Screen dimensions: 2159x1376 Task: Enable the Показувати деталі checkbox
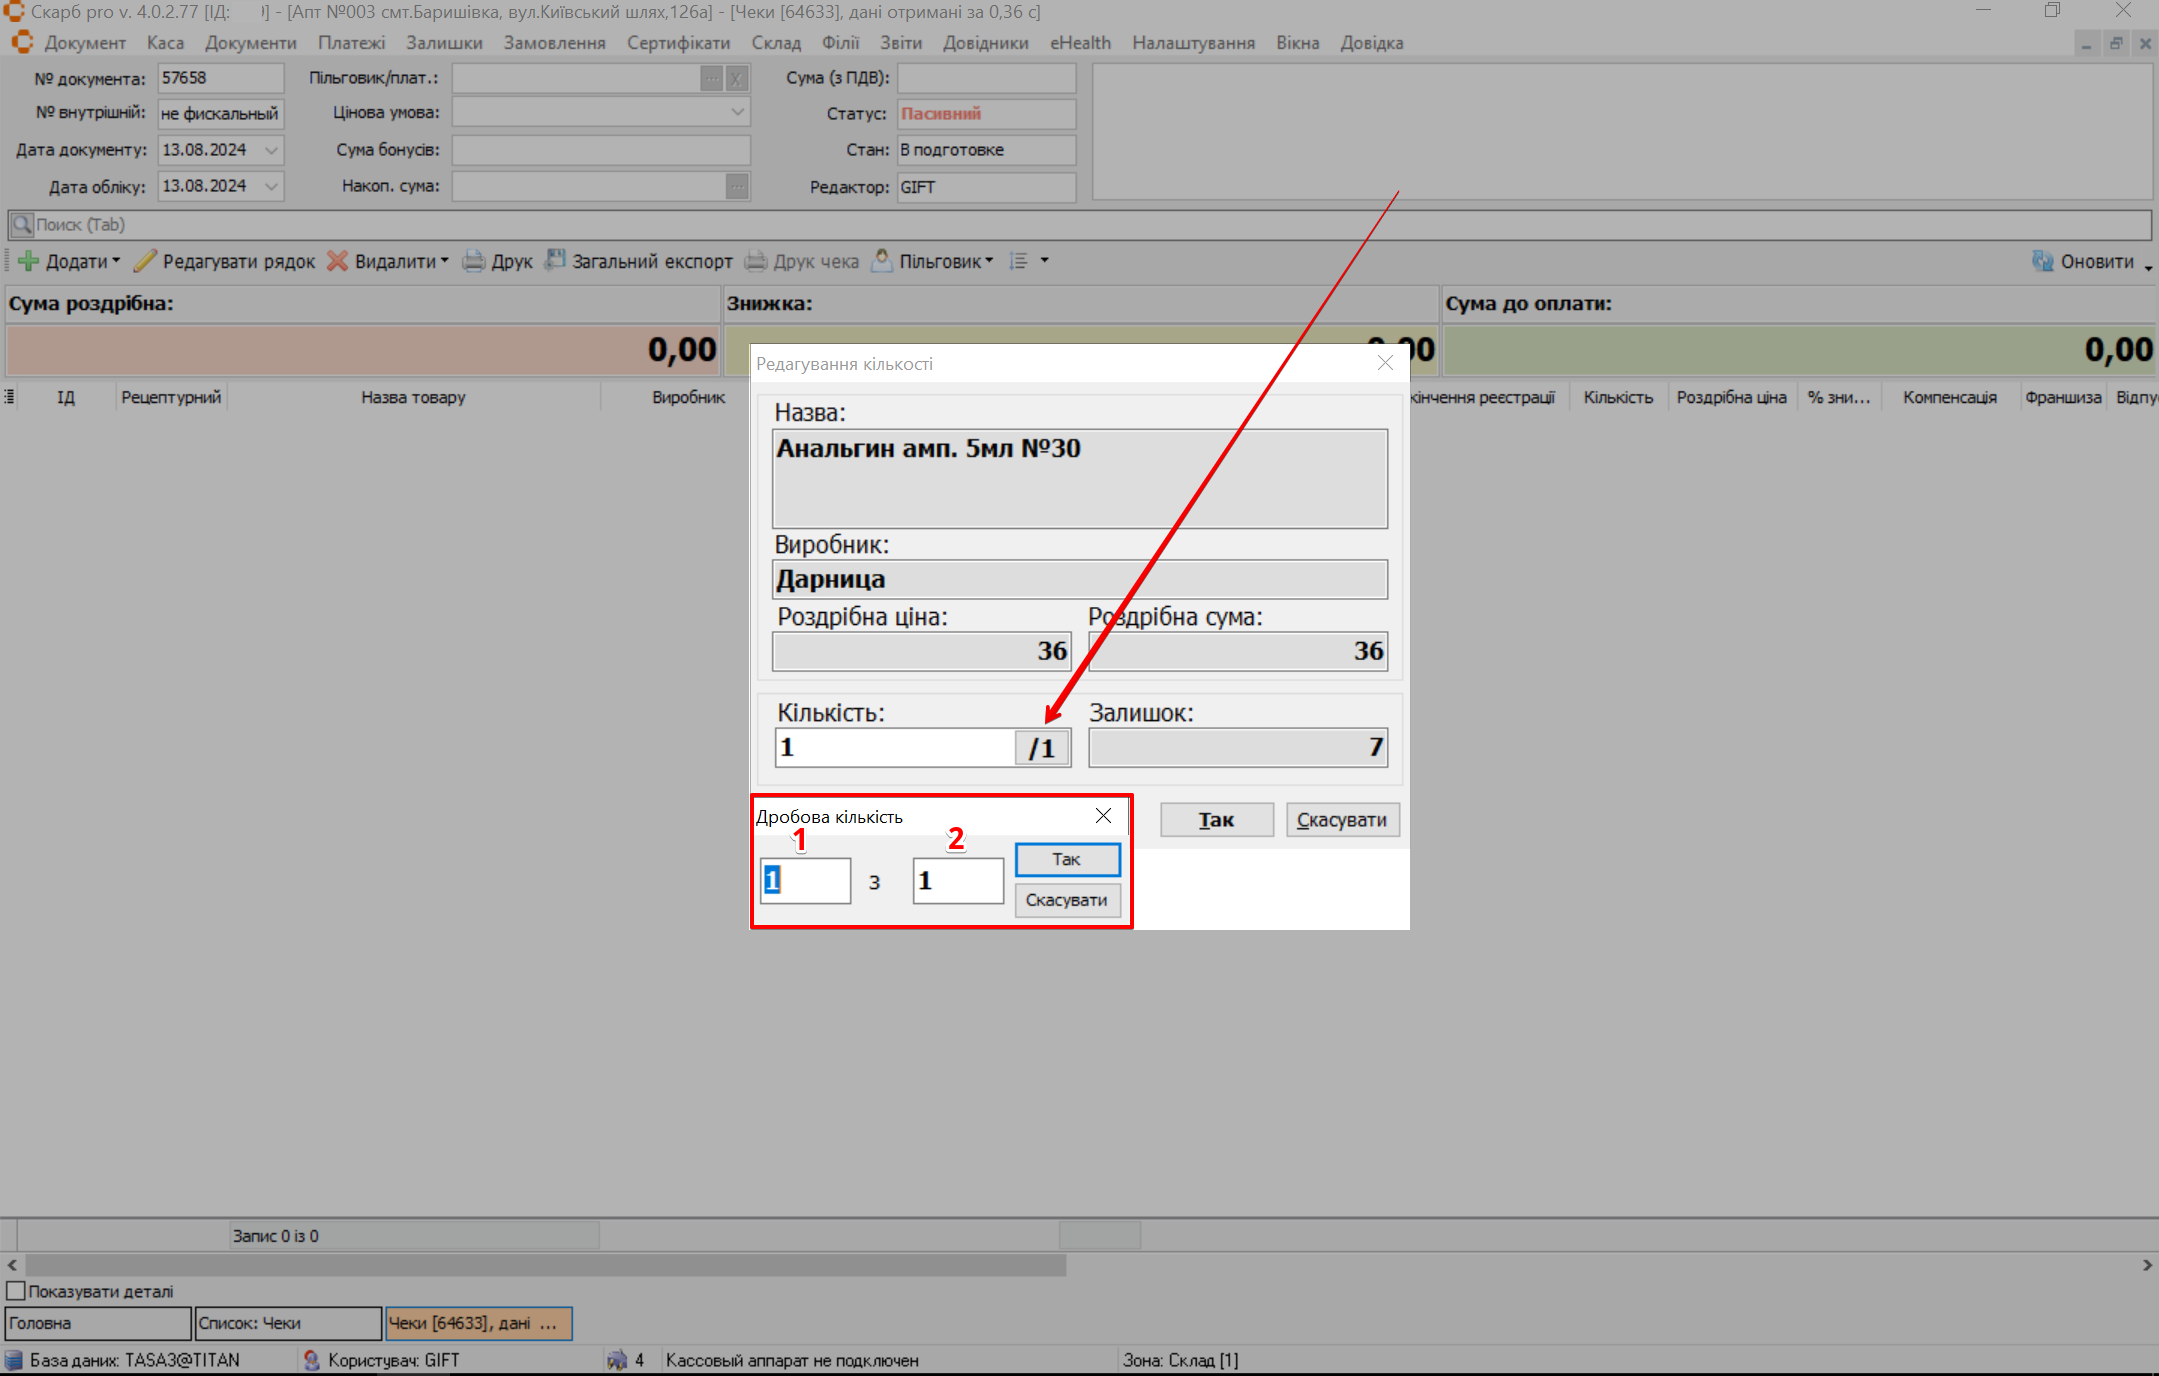(16, 1291)
